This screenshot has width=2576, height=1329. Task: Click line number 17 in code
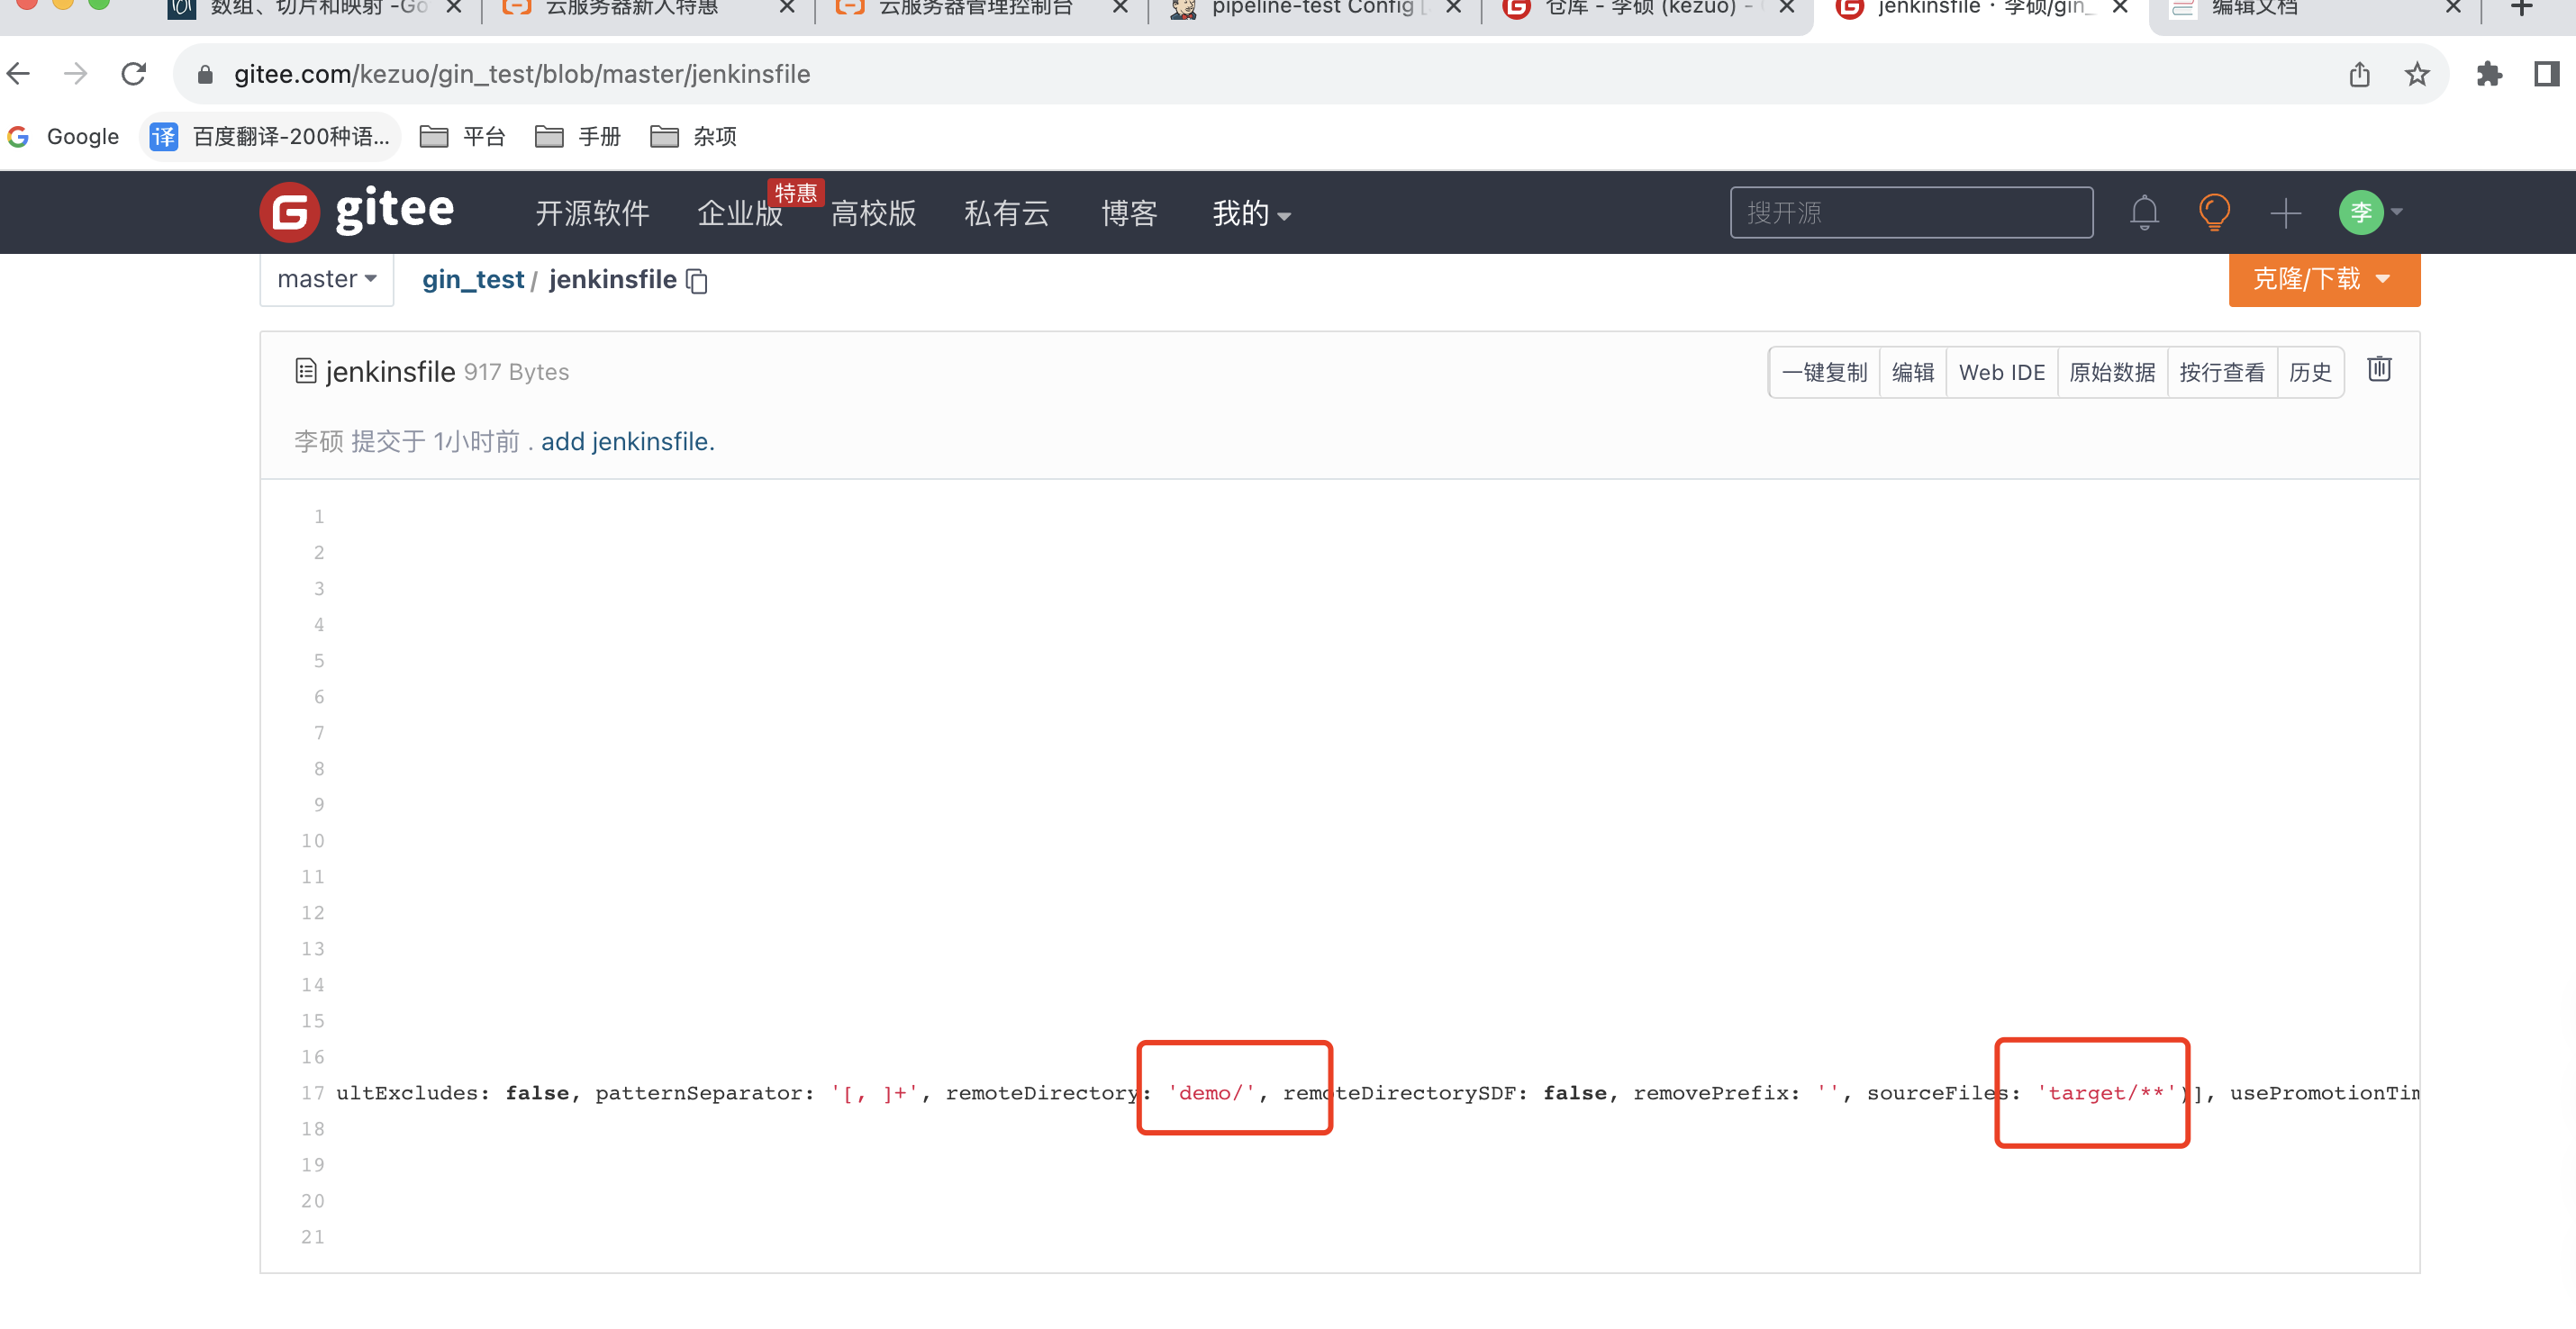coord(312,1093)
